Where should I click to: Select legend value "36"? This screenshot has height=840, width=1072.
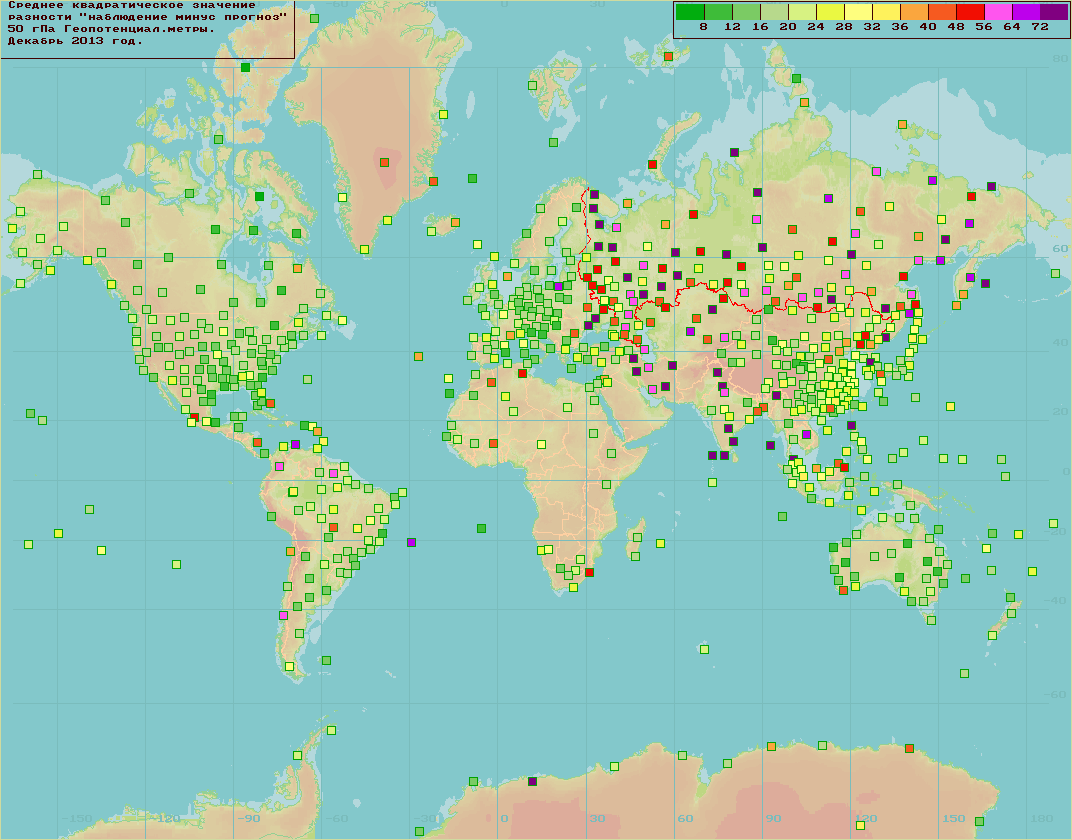pos(900,27)
